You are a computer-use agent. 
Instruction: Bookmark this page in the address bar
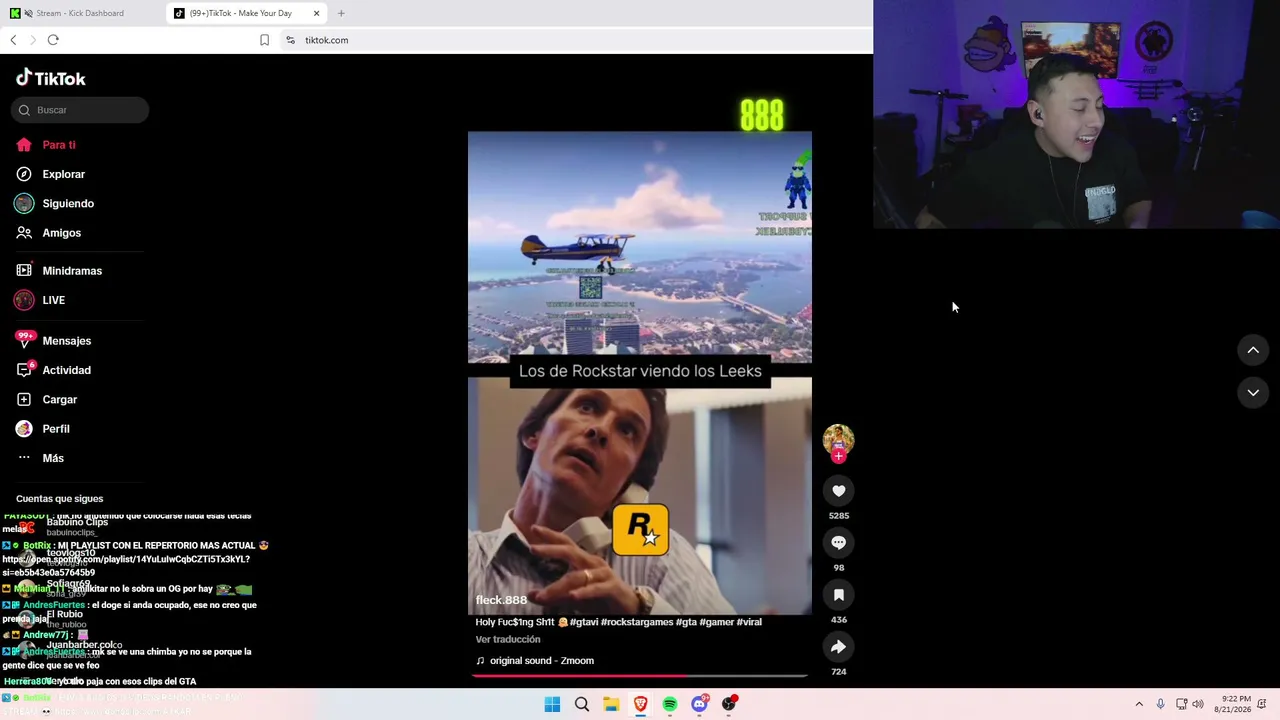tap(264, 40)
